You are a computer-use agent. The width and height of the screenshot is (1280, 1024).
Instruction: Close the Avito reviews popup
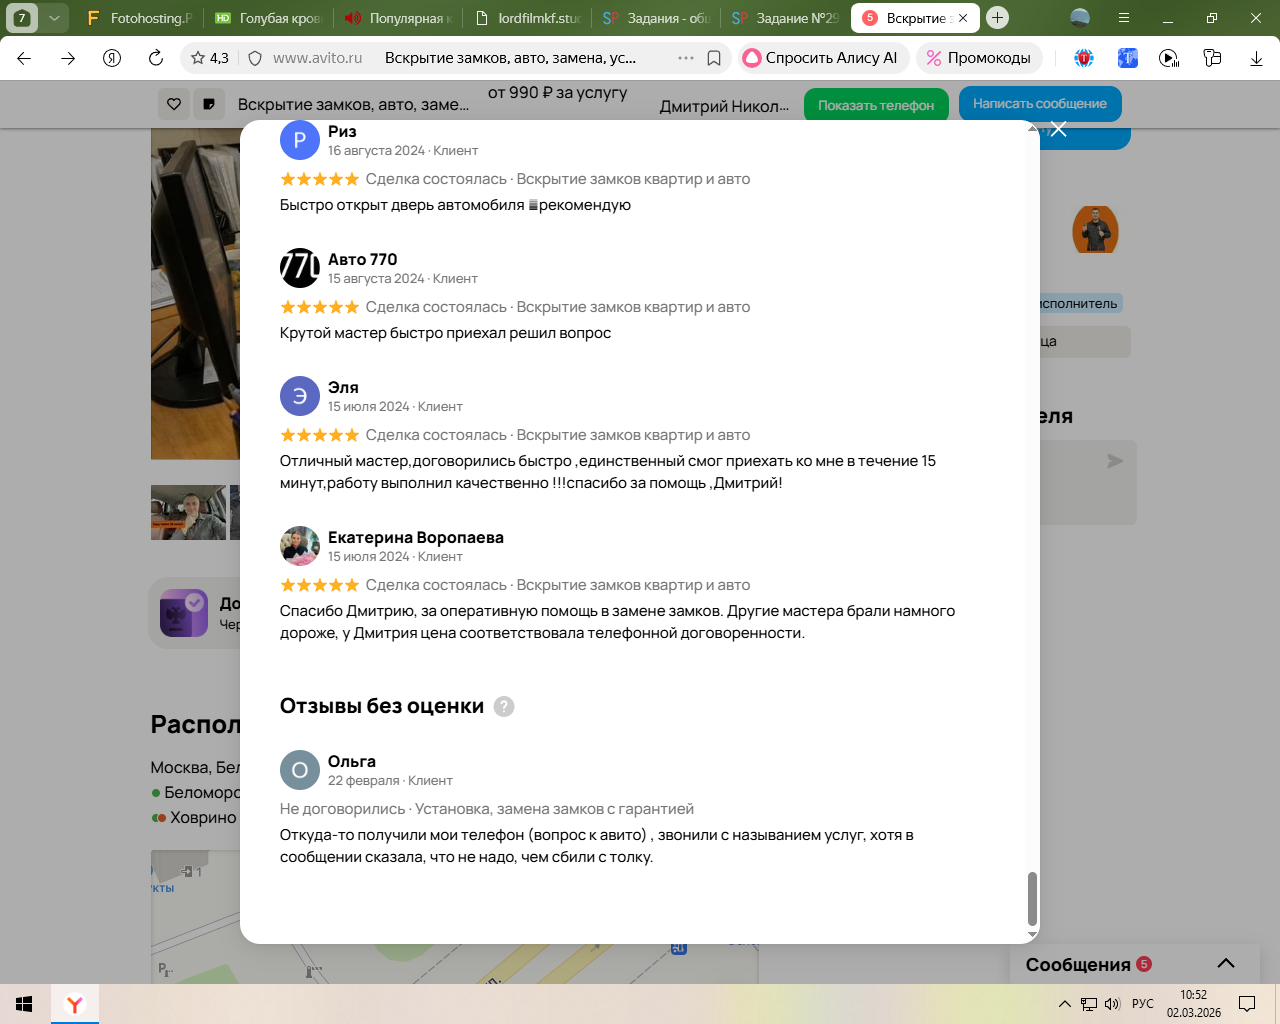click(1059, 129)
